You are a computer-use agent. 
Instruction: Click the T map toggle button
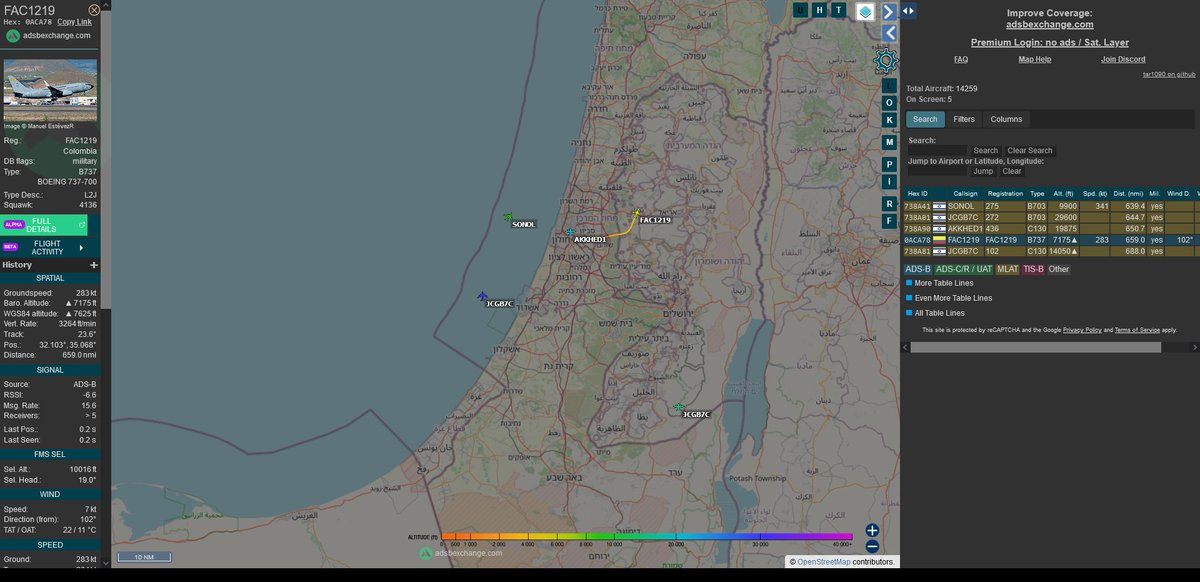pyautogui.click(x=838, y=10)
